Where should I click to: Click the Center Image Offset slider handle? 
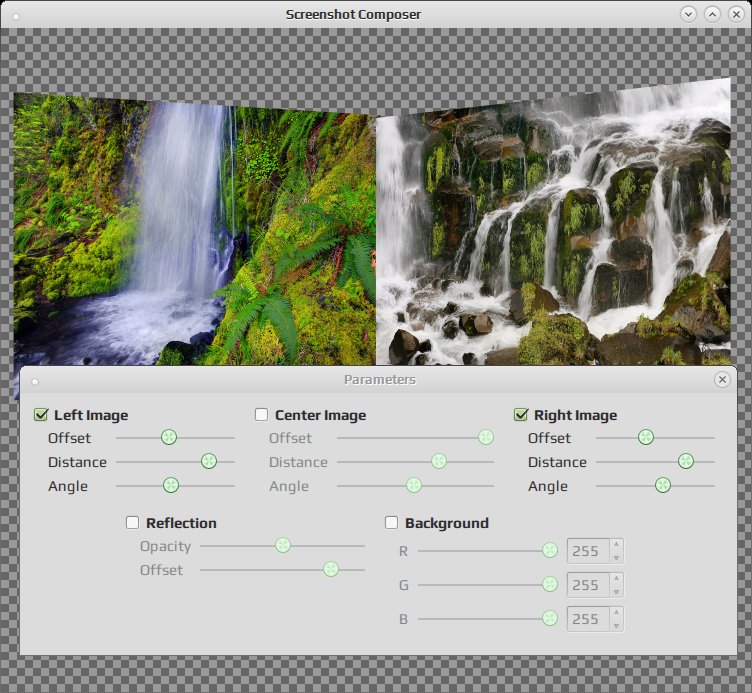486,437
